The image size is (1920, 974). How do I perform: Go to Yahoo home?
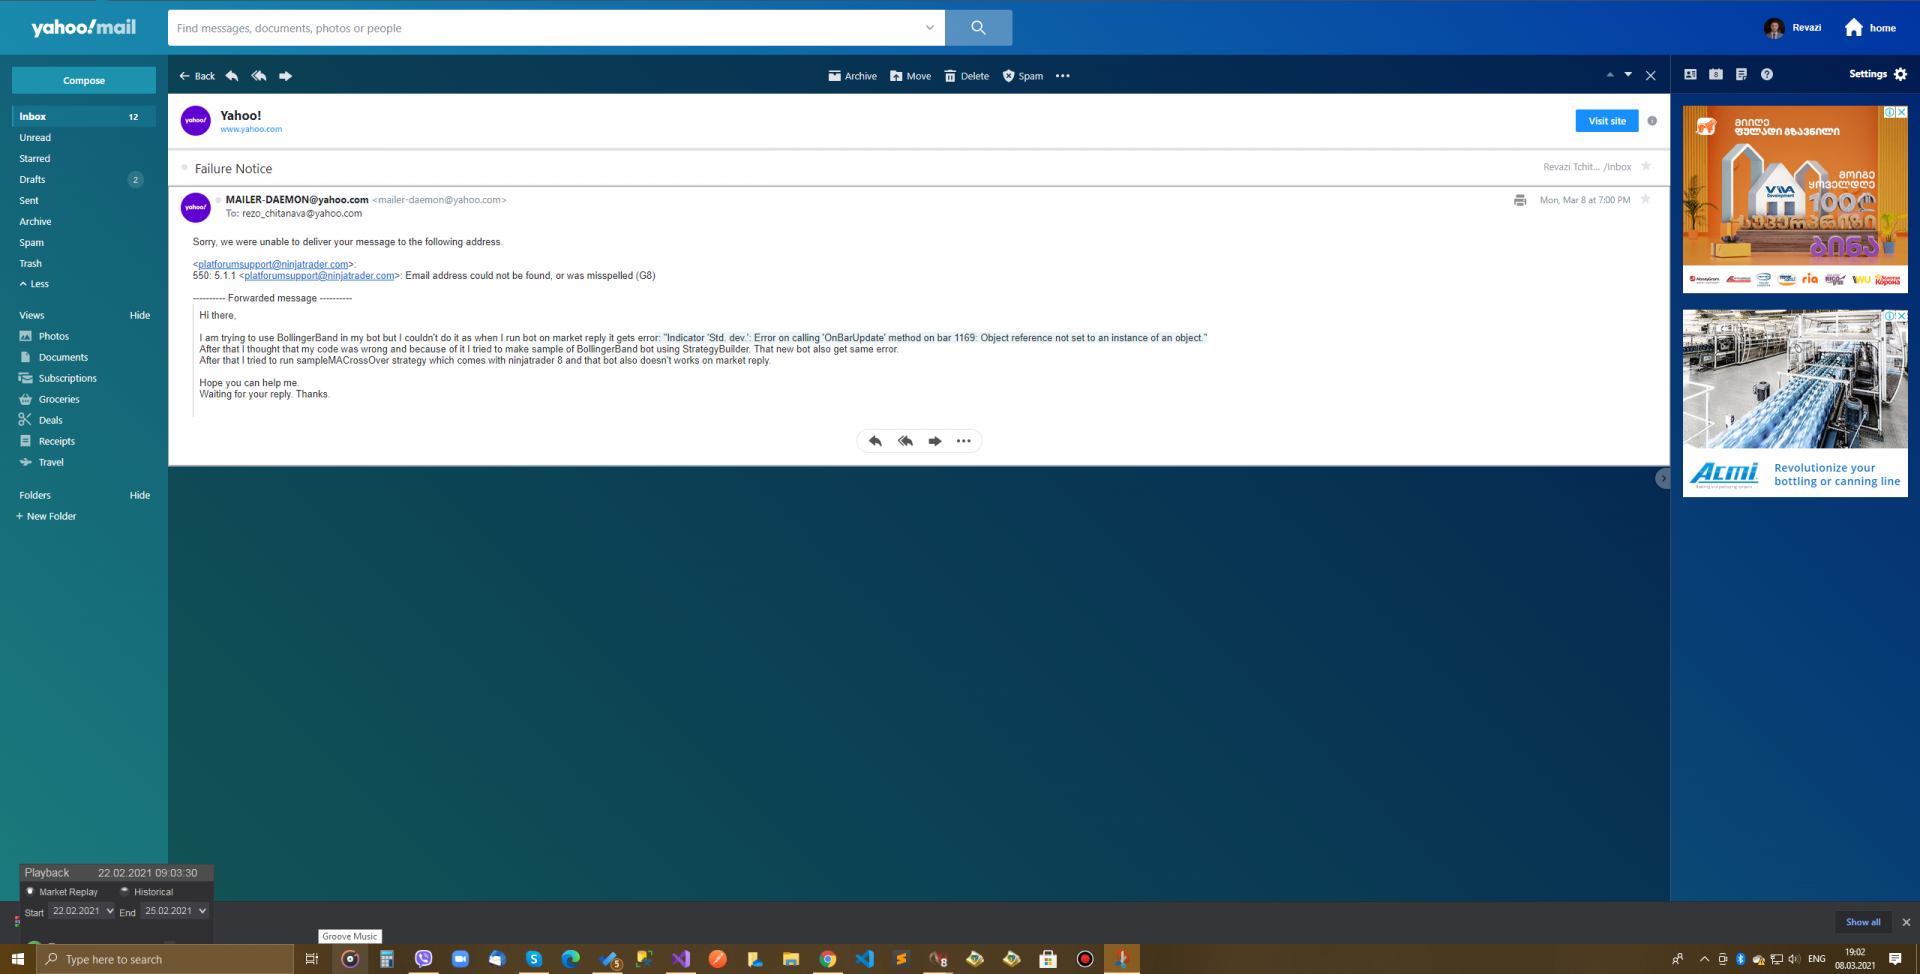tap(1870, 28)
